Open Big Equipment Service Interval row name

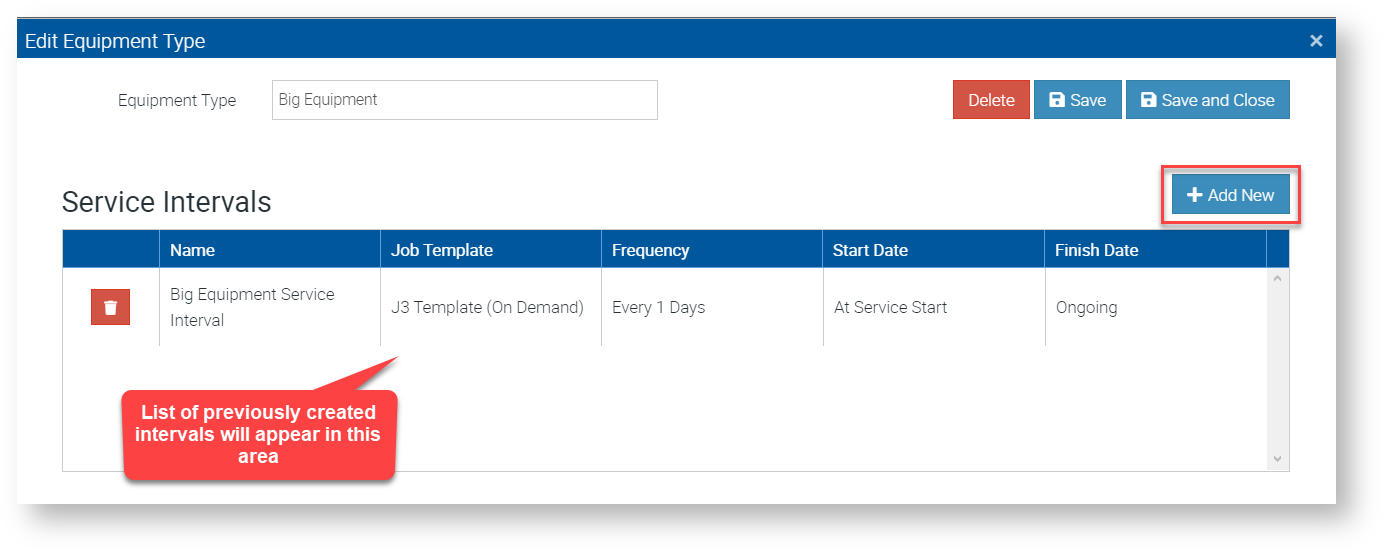tap(252, 307)
